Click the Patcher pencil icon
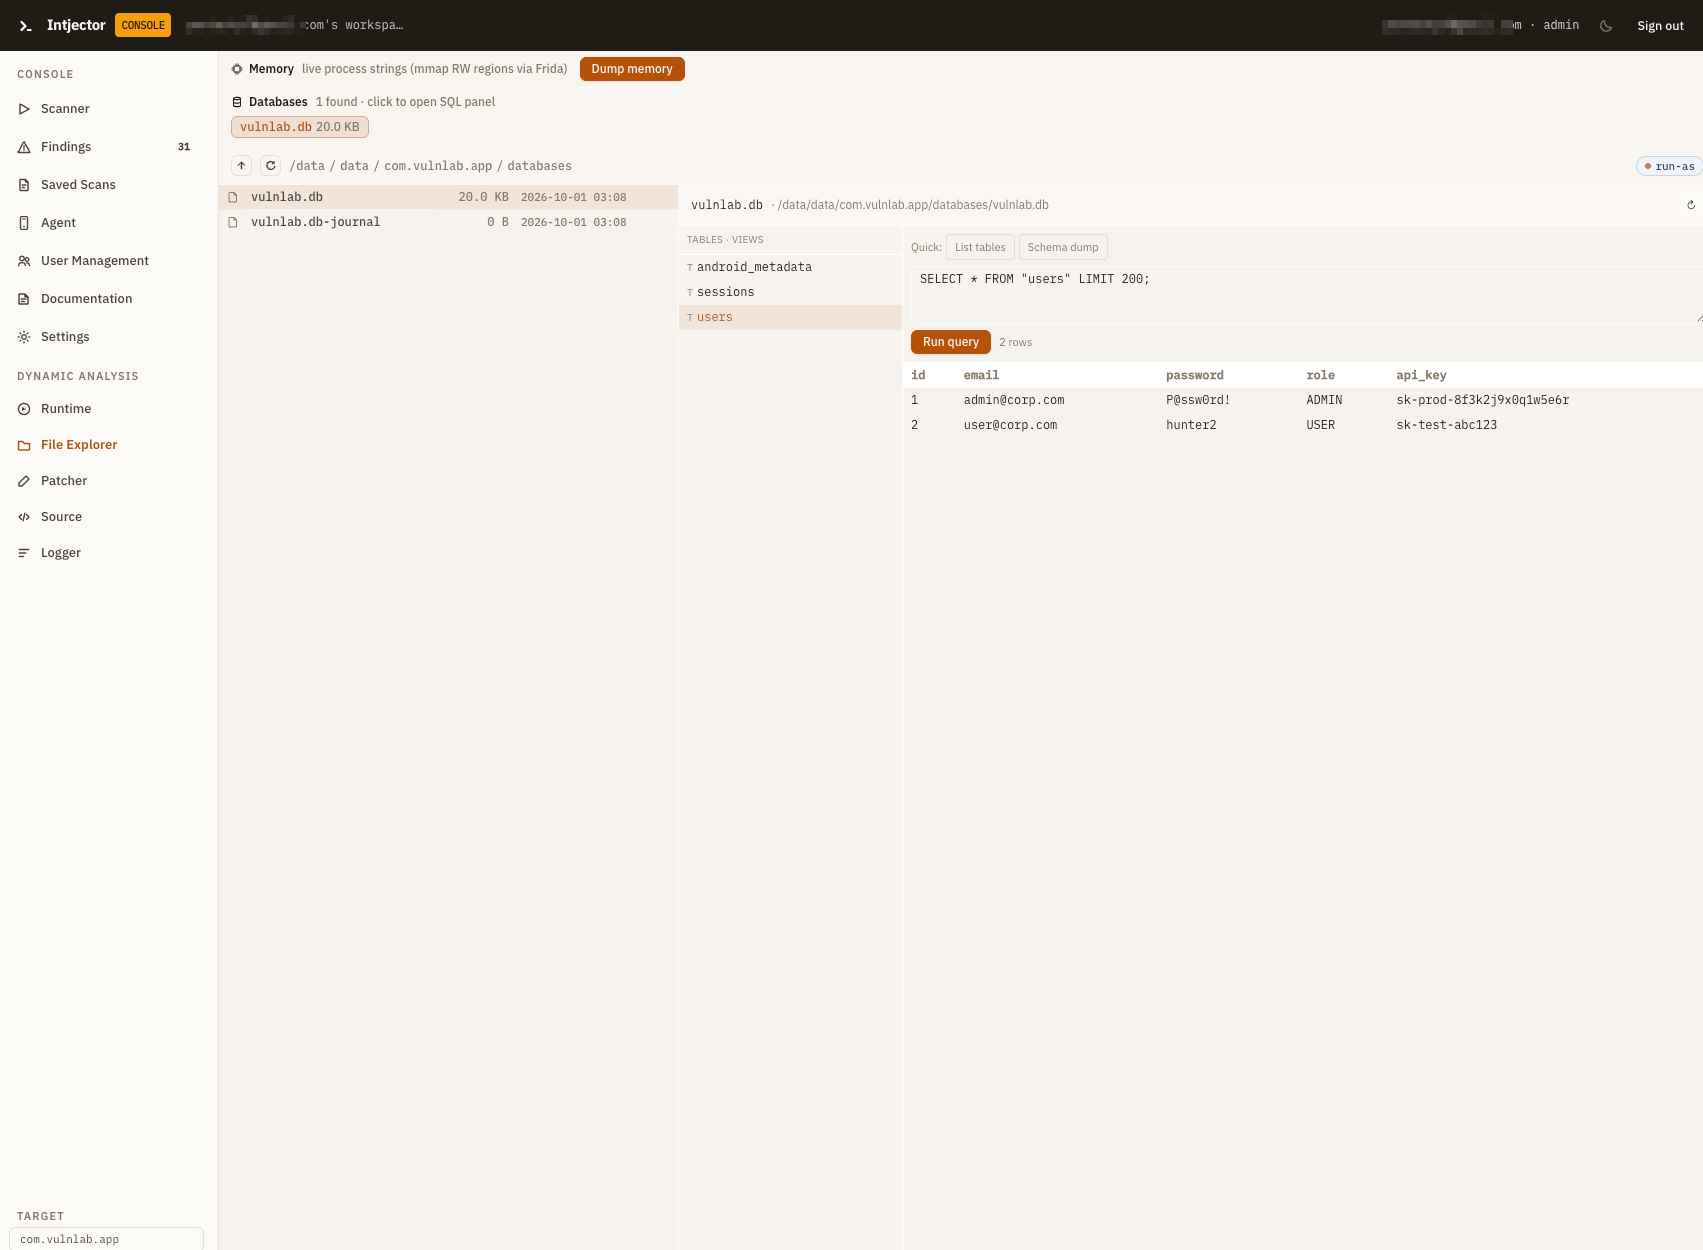 [x=24, y=481]
